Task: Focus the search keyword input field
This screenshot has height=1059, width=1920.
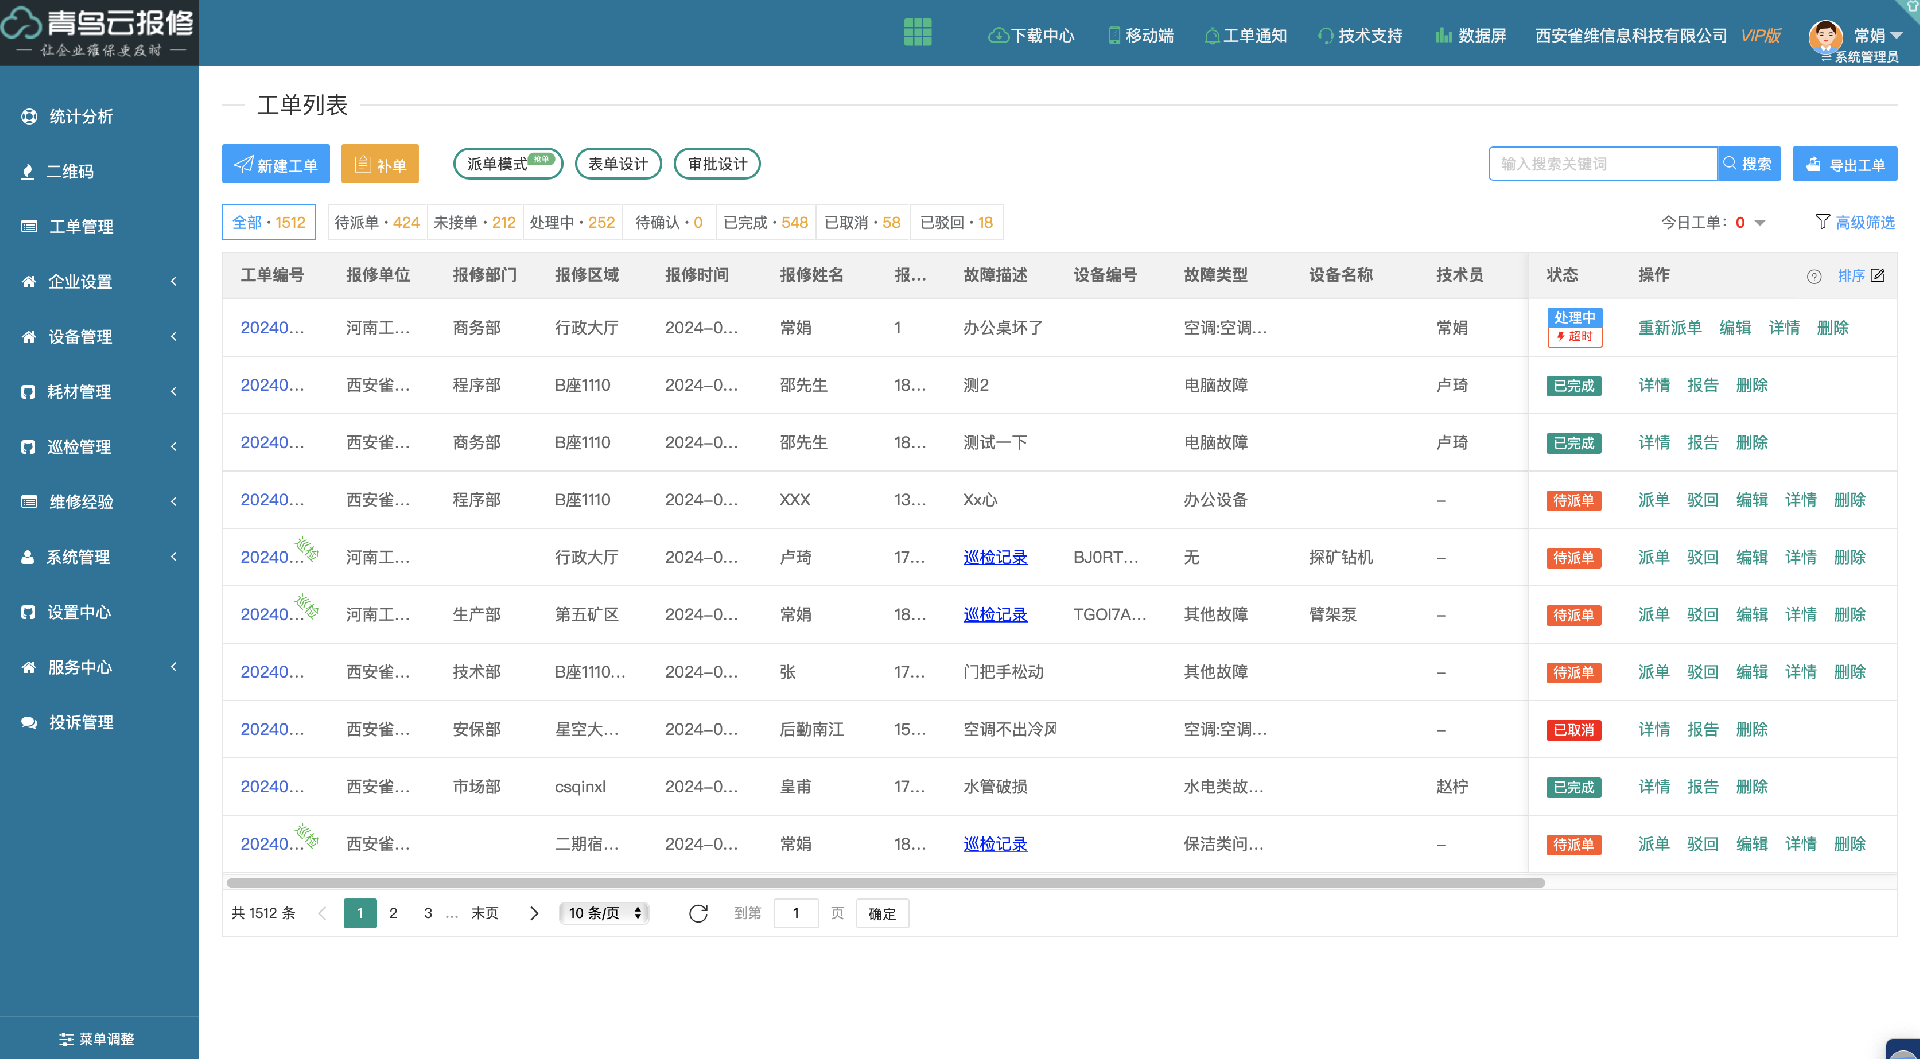Action: [1602, 164]
